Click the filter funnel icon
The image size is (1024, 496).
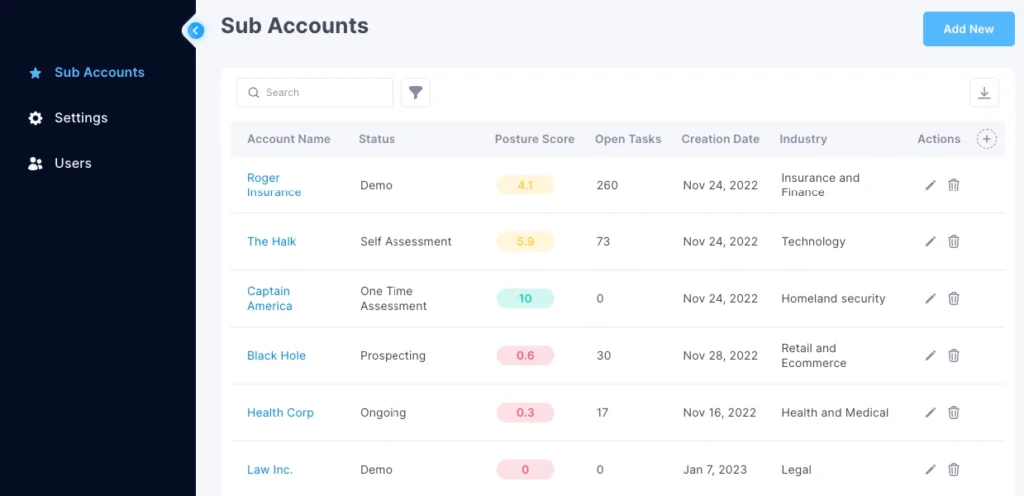416,93
